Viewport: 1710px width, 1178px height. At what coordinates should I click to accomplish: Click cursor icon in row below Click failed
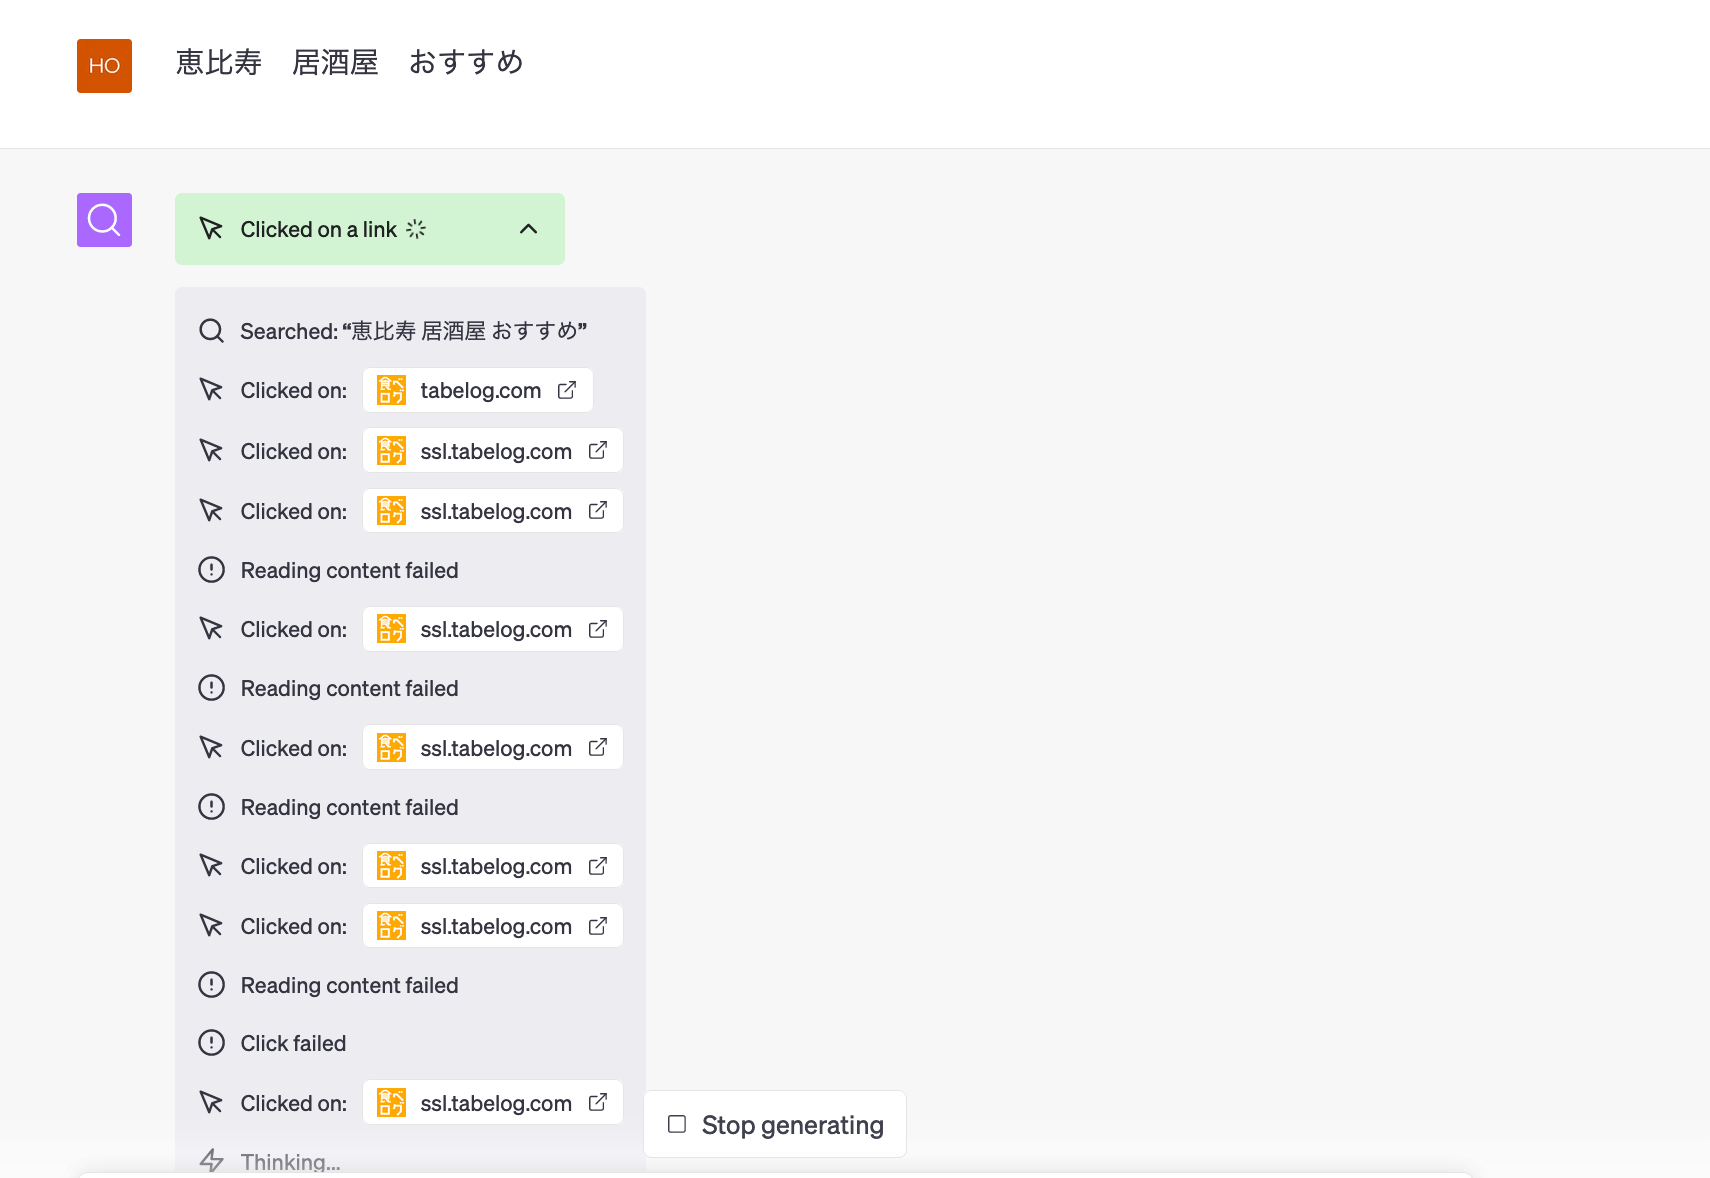pyautogui.click(x=211, y=1103)
